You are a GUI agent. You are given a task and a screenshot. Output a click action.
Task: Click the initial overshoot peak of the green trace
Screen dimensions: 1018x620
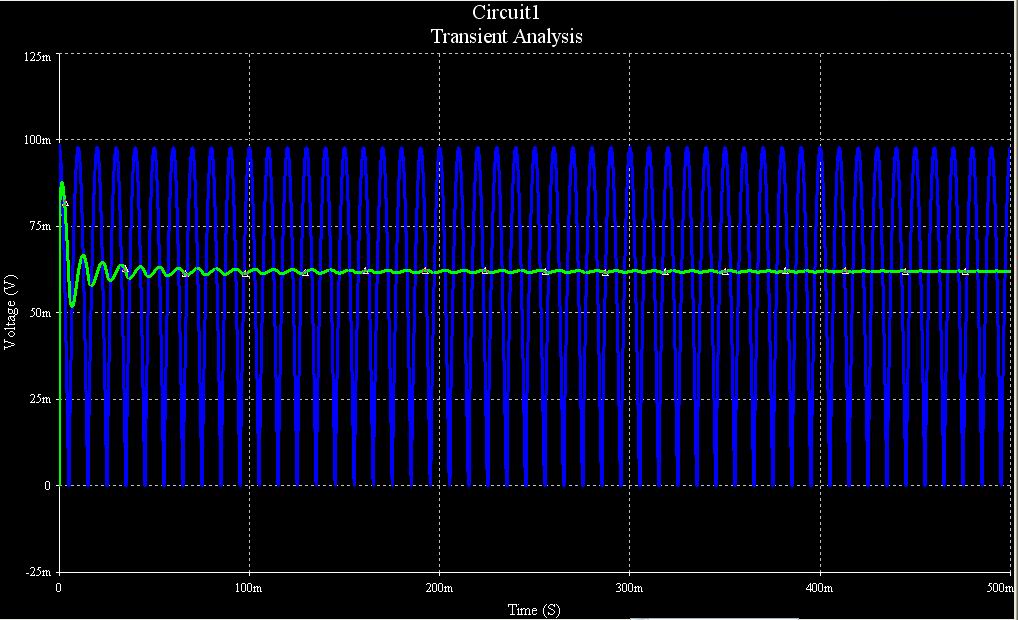62,184
